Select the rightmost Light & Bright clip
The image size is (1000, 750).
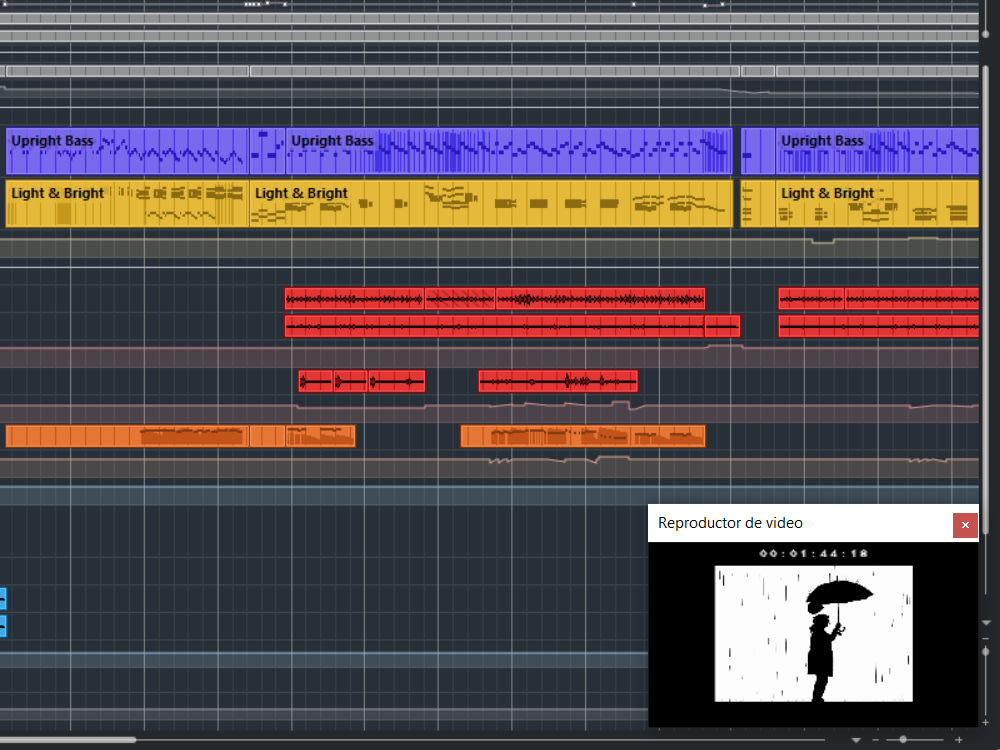[x=877, y=203]
